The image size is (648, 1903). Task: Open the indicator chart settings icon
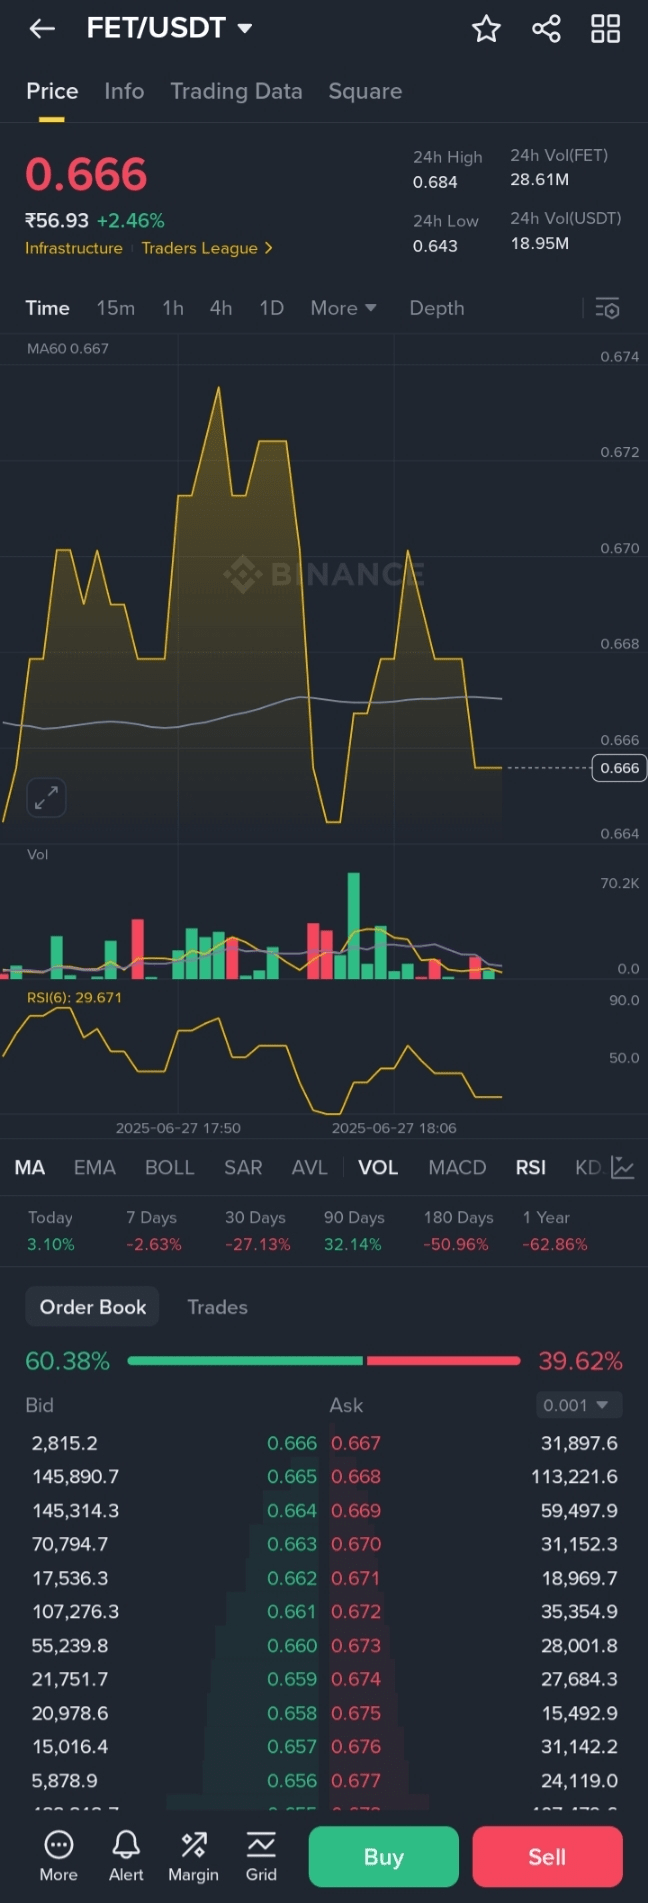point(622,1167)
